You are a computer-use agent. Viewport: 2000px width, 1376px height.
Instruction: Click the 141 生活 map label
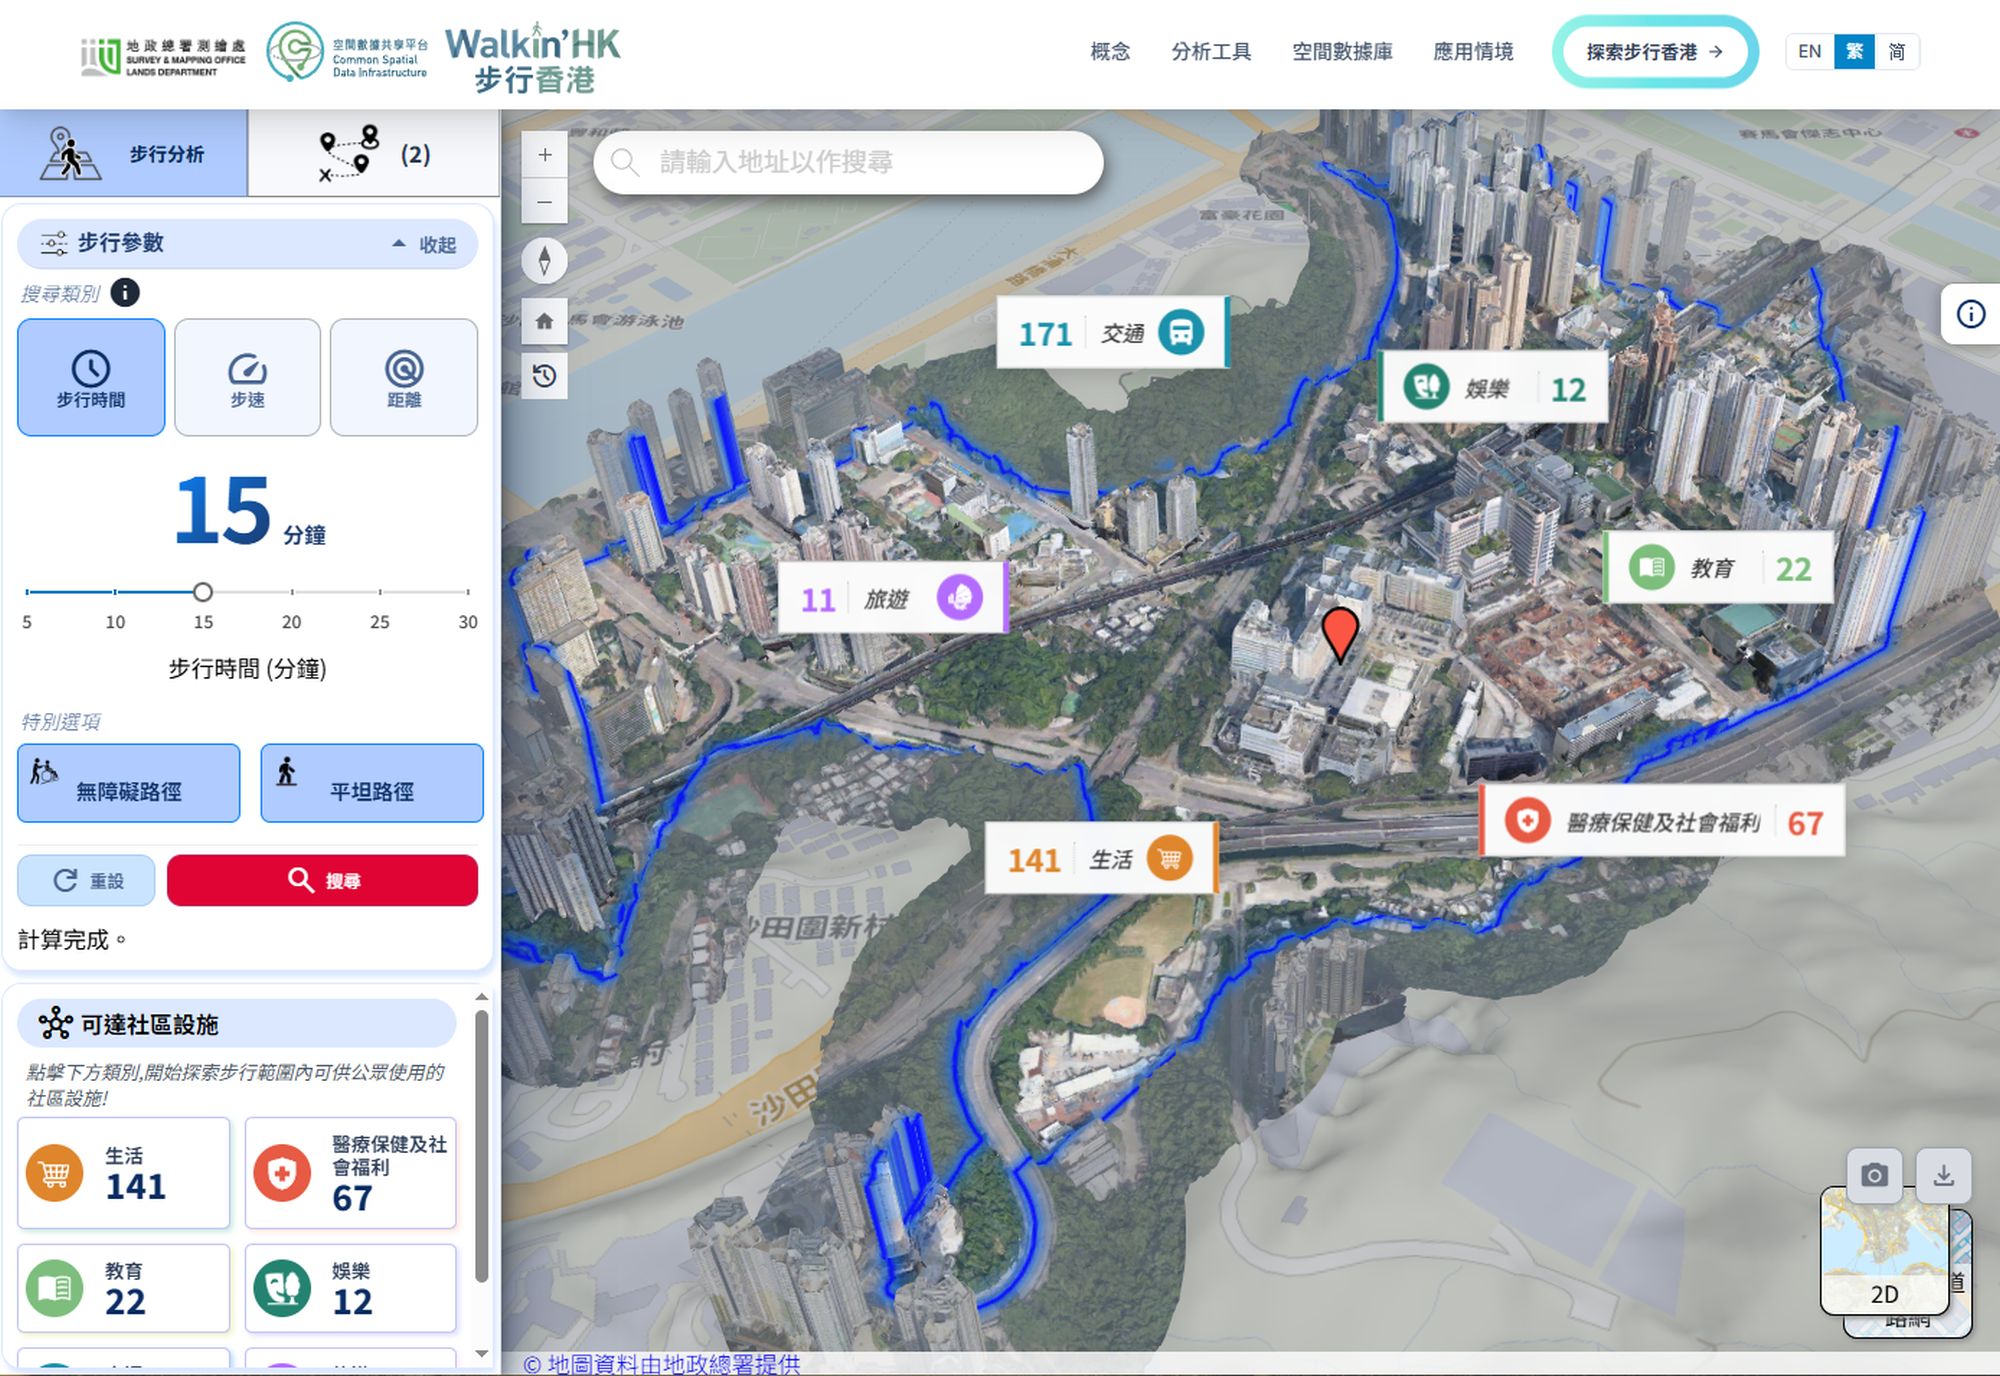(x=1101, y=859)
